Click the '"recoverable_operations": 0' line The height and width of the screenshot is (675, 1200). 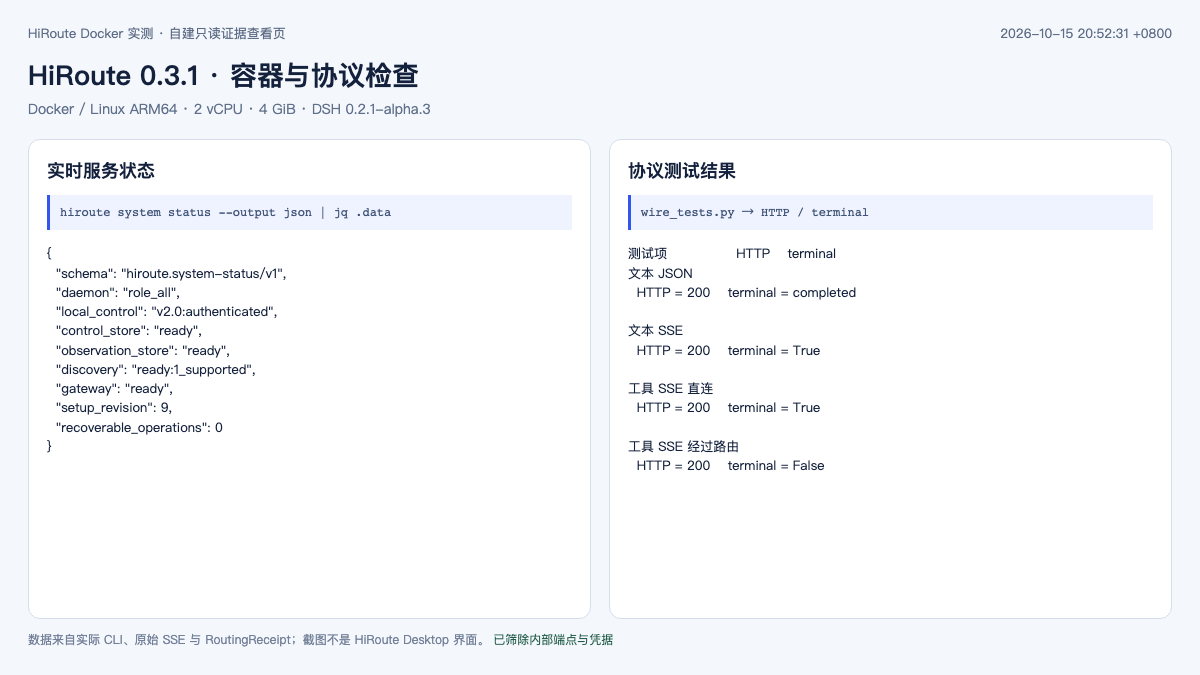coord(139,427)
